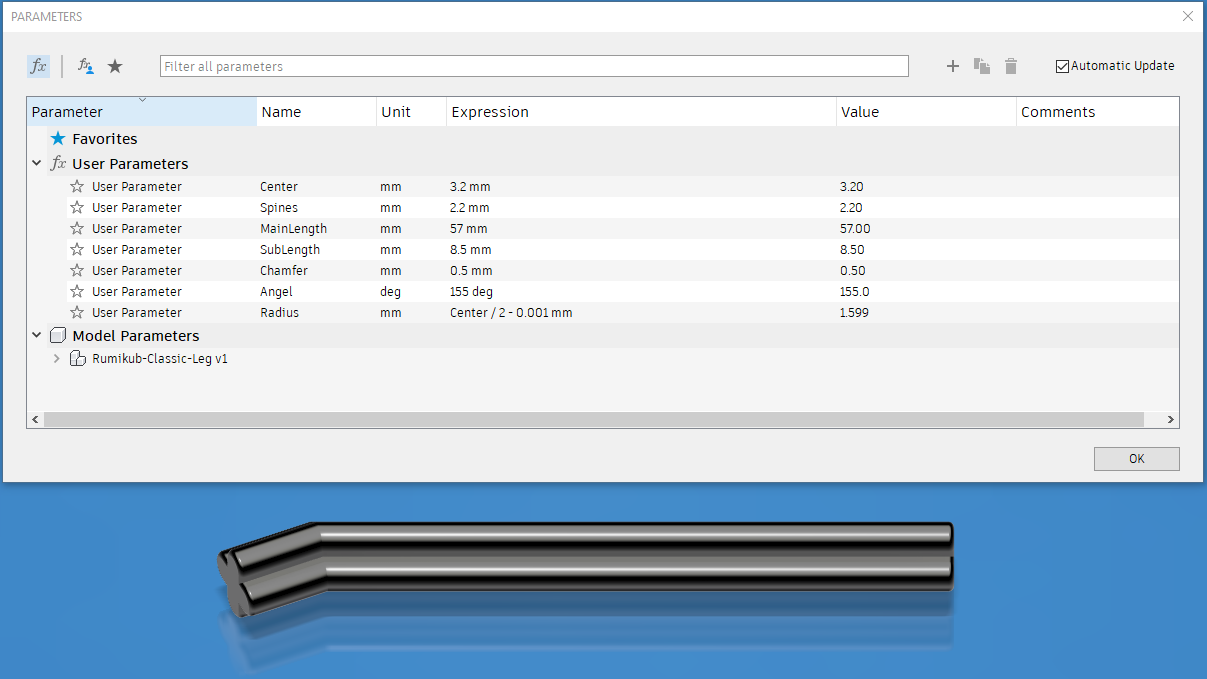Mark MainLength parameter as favorite
The width and height of the screenshot is (1207, 679).
click(77, 229)
